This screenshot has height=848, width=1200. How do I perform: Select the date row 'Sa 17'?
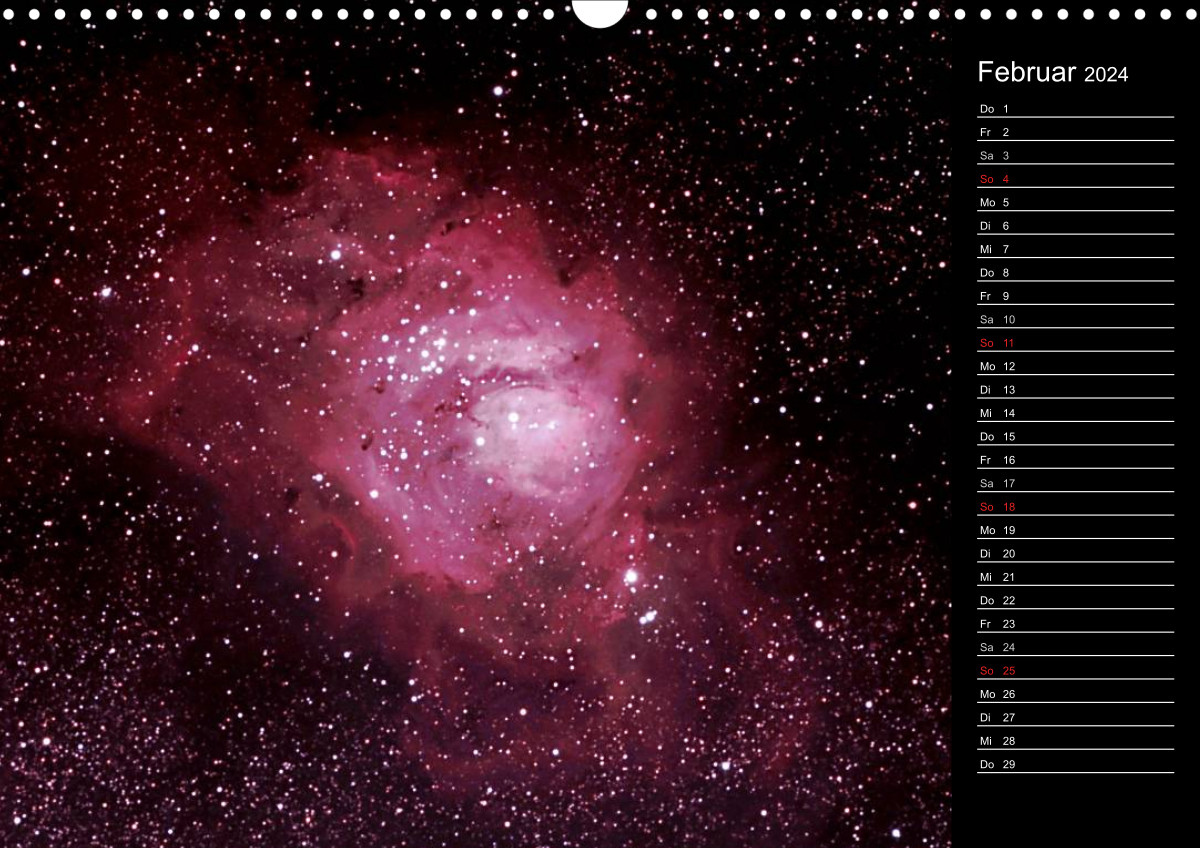click(1075, 481)
